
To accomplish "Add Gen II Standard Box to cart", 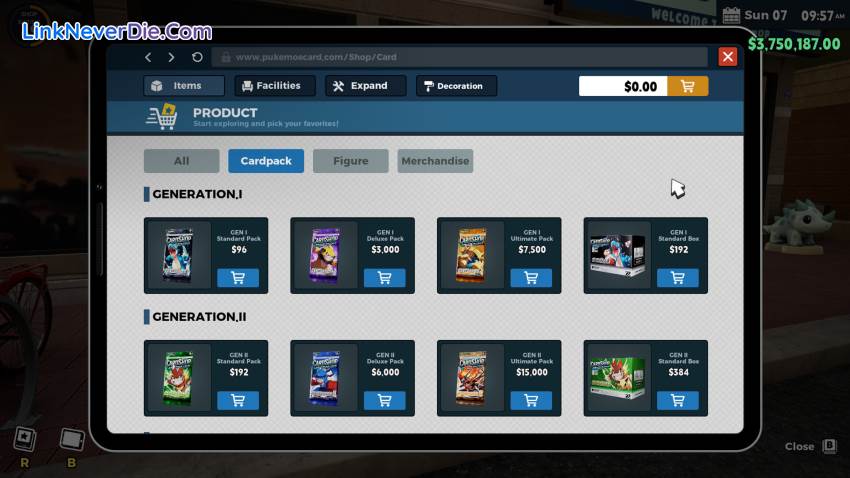I will pyautogui.click(x=677, y=400).
